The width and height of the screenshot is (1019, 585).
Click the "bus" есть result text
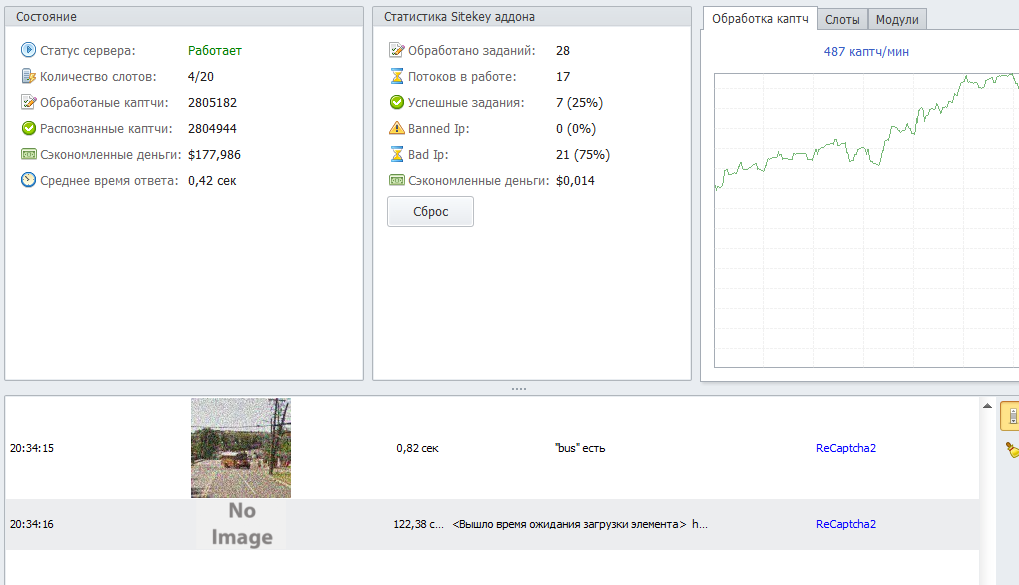click(x=580, y=448)
